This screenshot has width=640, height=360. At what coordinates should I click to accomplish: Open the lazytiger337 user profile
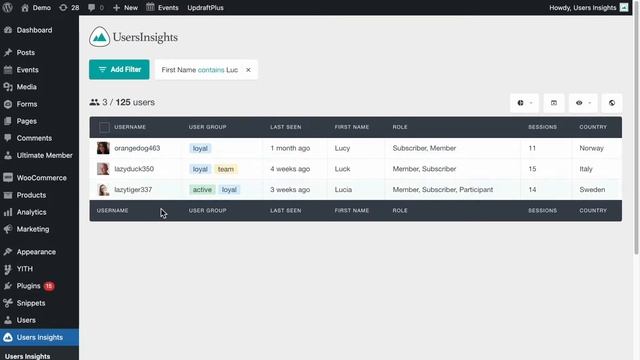133,190
